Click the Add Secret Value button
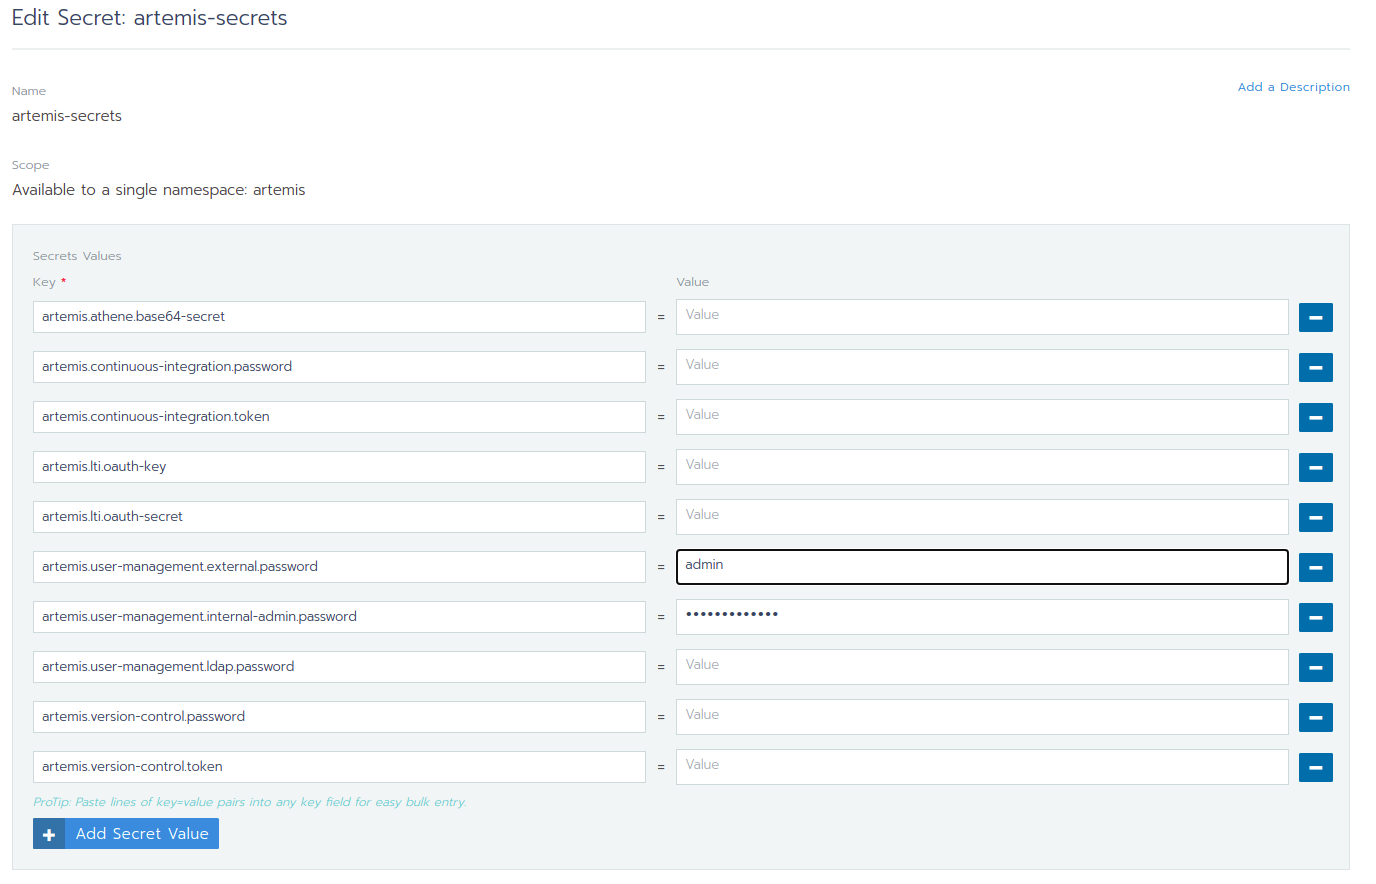 (x=126, y=833)
